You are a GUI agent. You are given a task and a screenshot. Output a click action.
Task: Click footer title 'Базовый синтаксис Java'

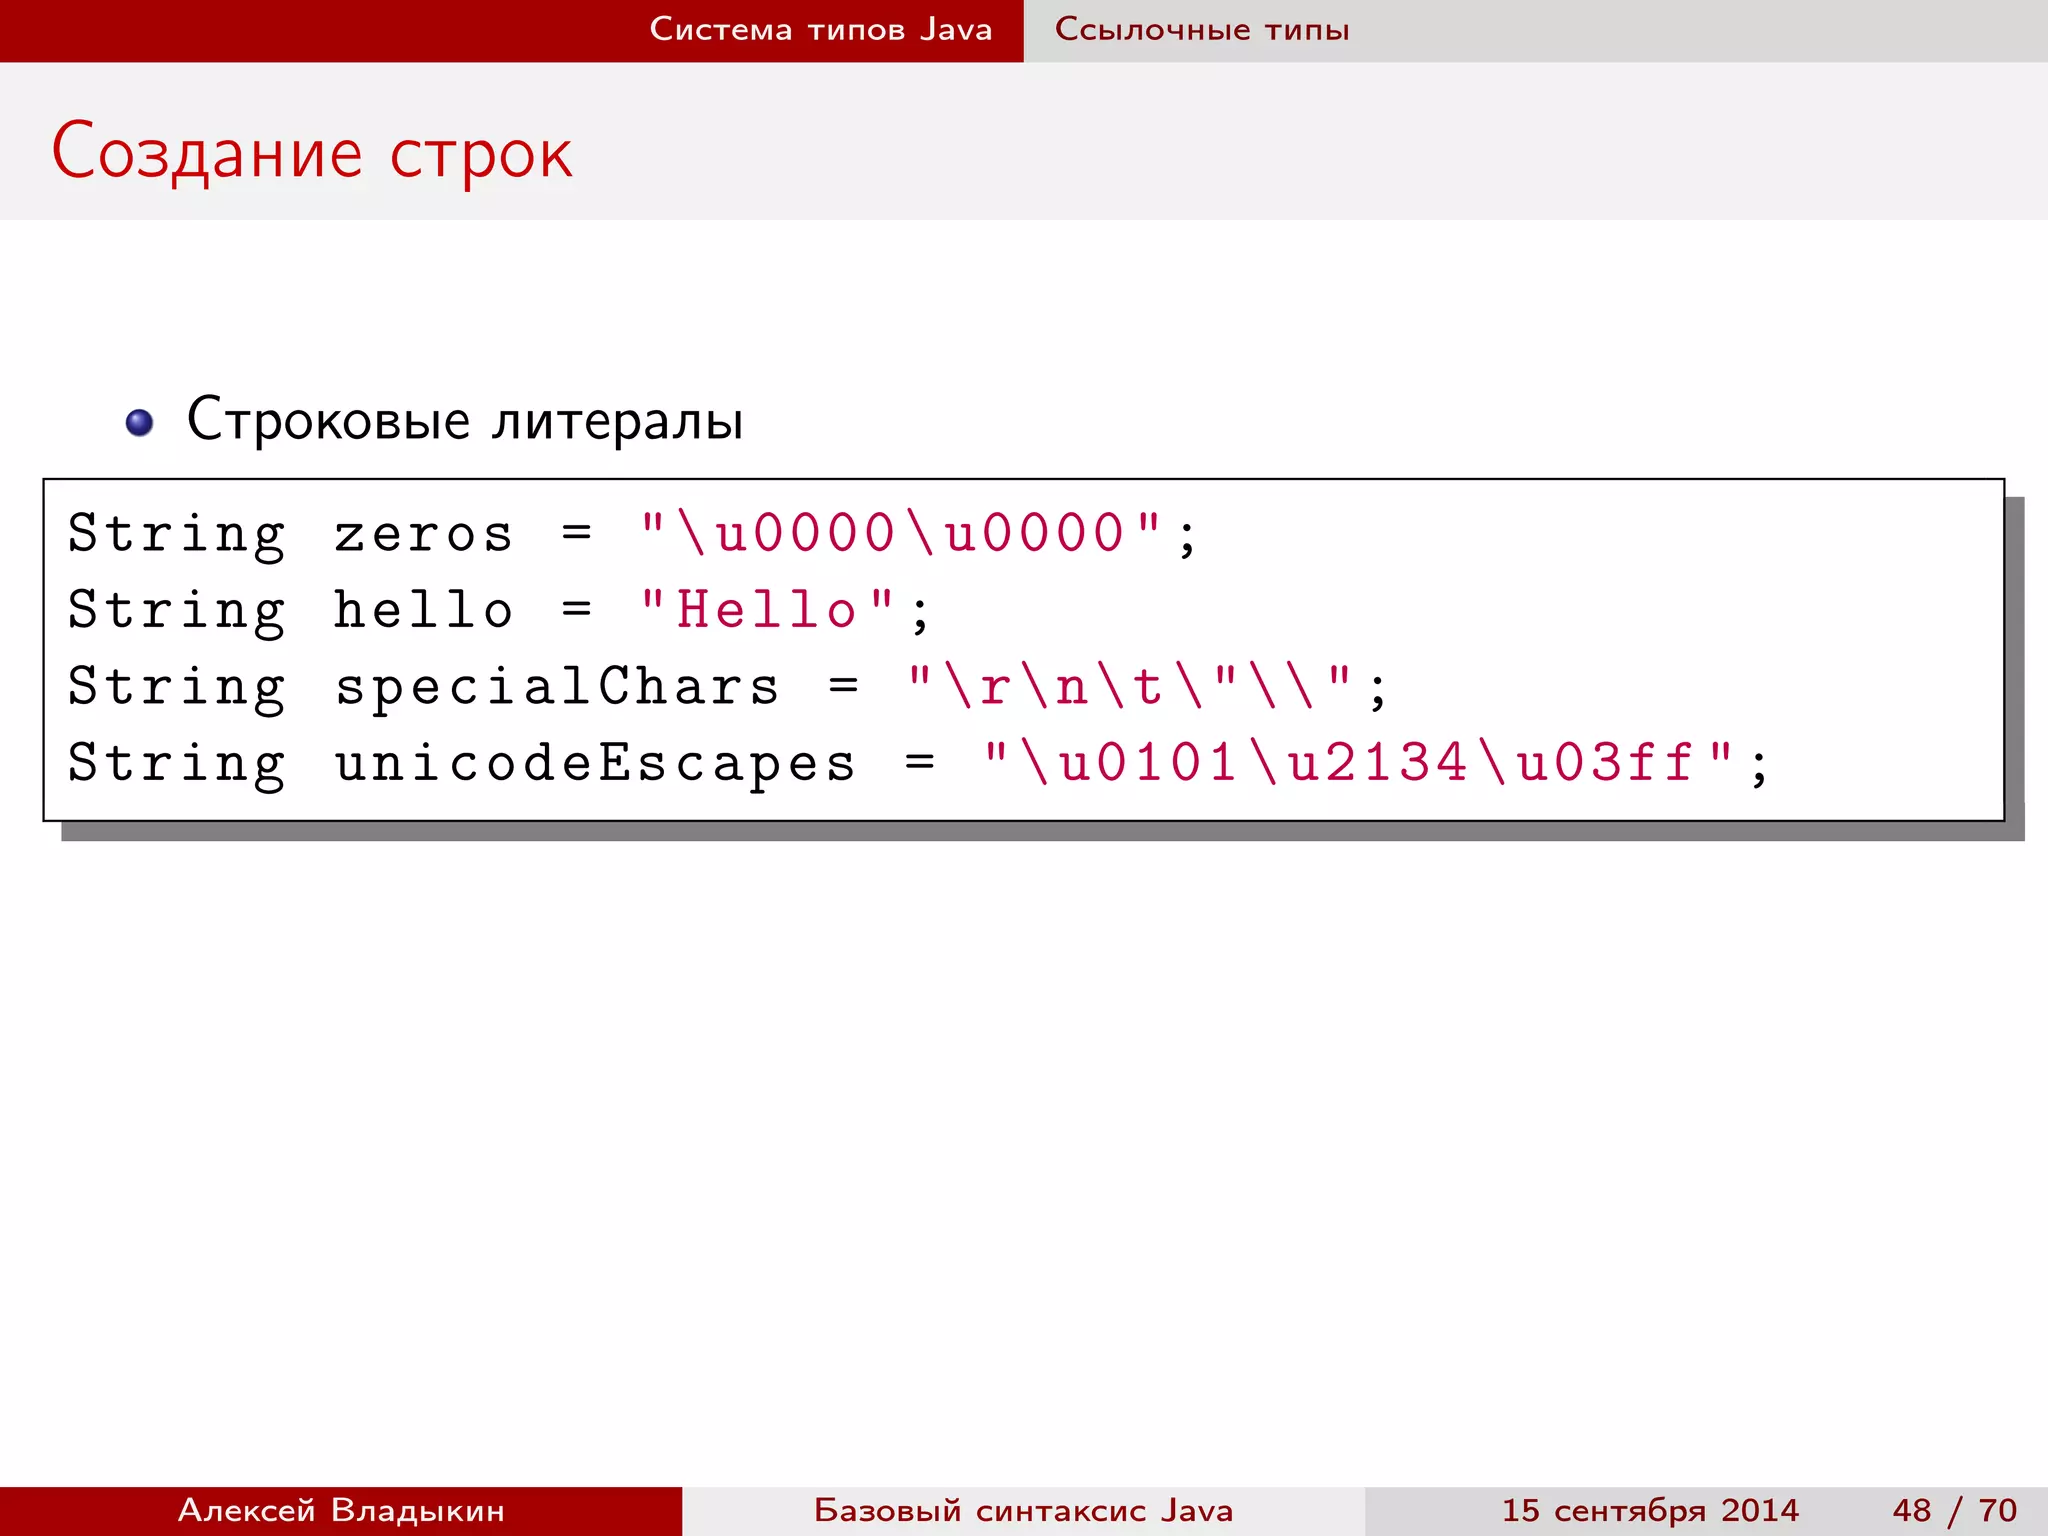point(1023,1510)
